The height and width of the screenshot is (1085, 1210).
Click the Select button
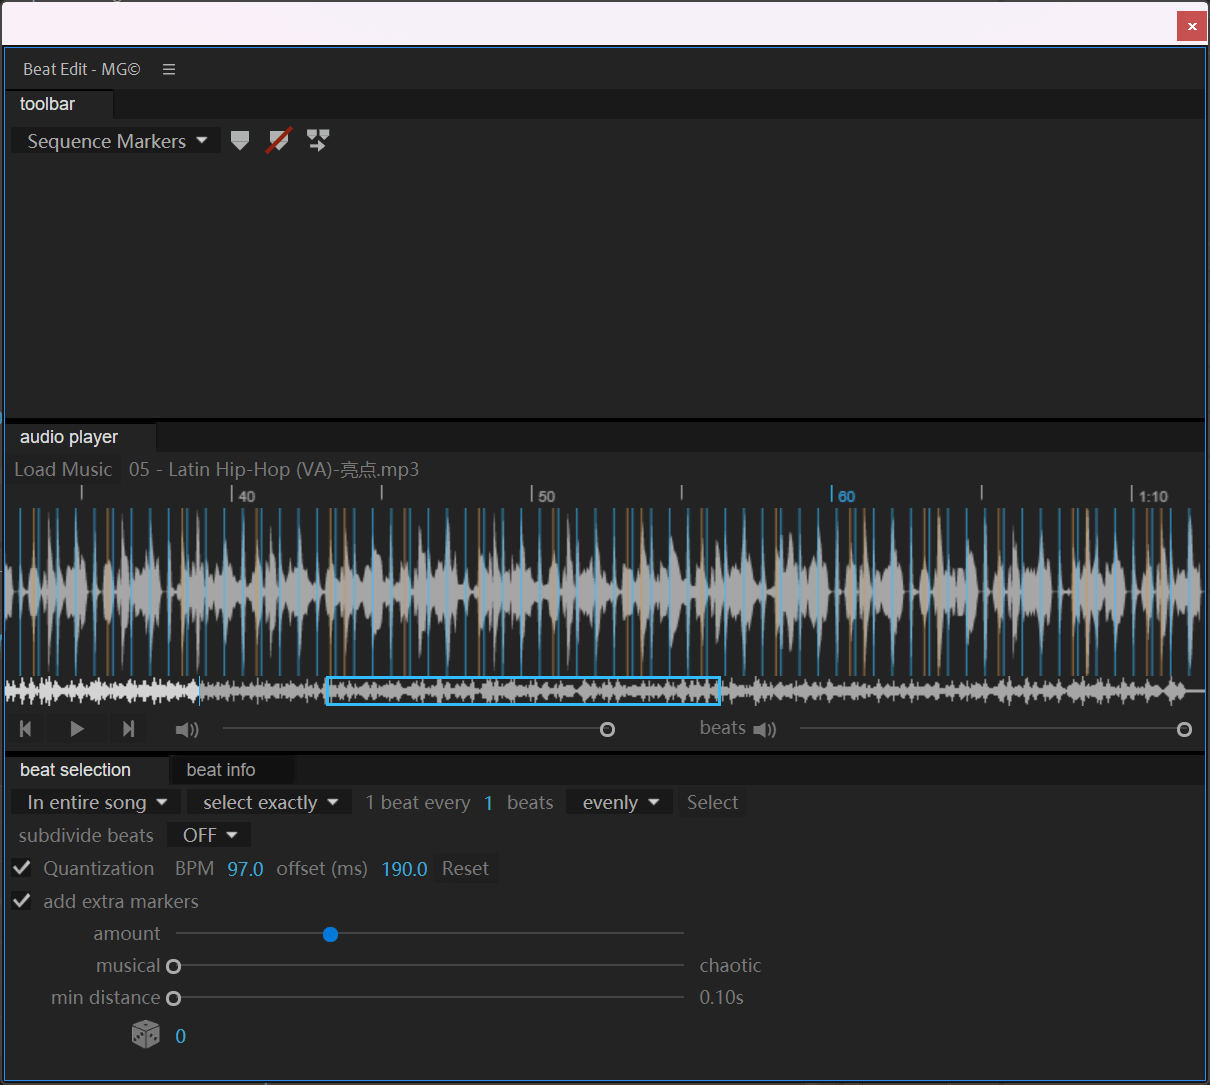(x=712, y=802)
